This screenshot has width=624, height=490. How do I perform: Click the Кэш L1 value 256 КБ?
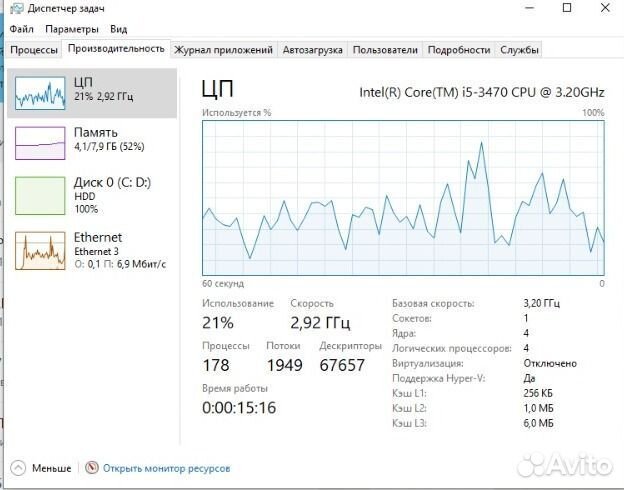coord(538,393)
